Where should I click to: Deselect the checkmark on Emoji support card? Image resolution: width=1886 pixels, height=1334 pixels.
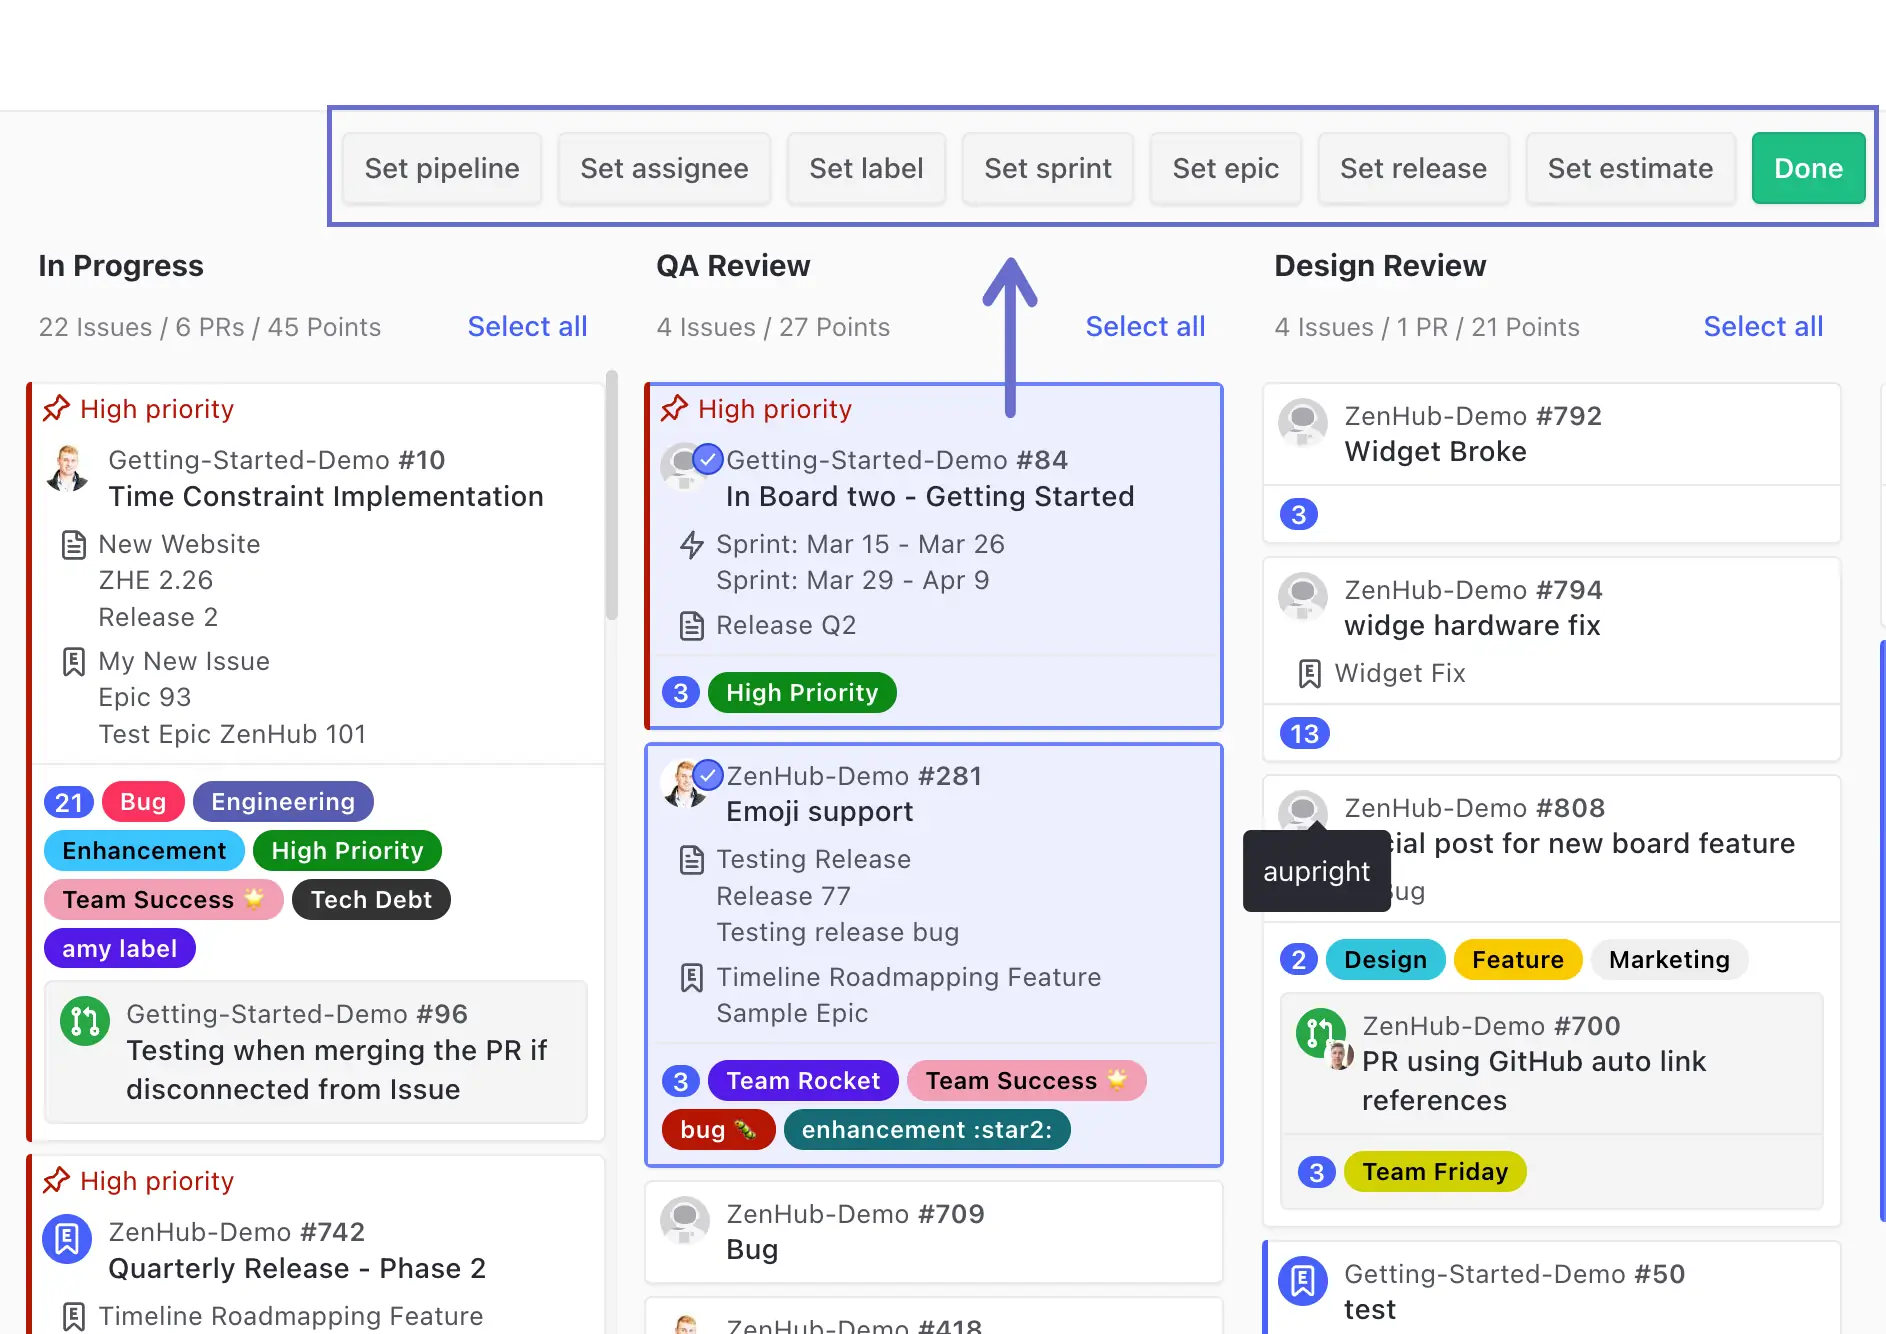pyautogui.click(x=708, y=775)
